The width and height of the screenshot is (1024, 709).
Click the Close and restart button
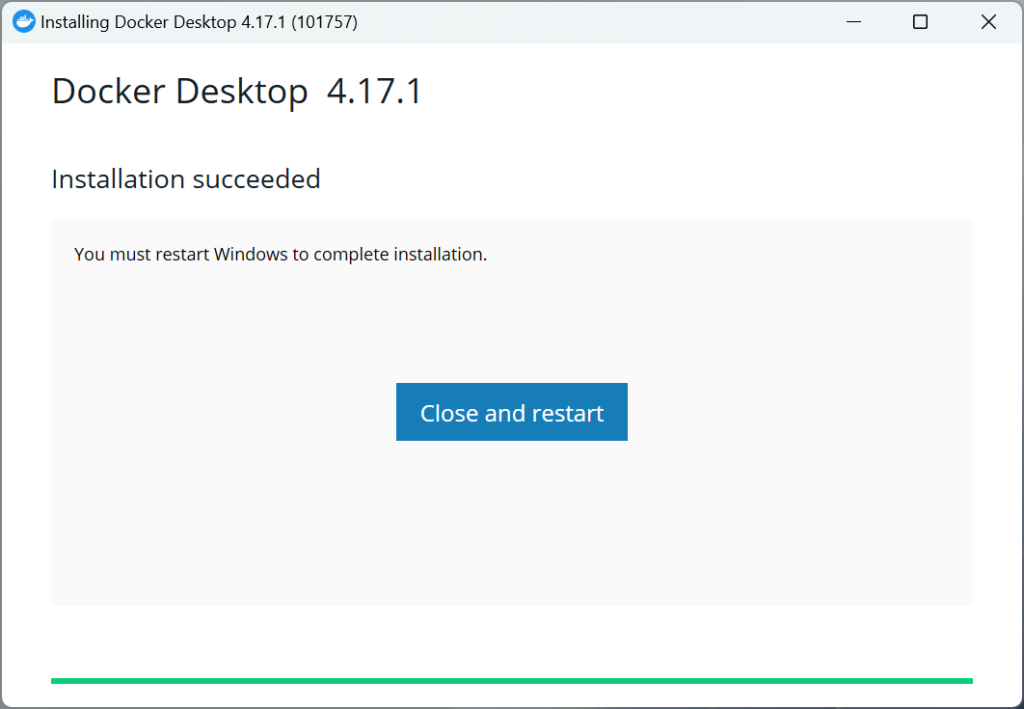click(511, 412)
